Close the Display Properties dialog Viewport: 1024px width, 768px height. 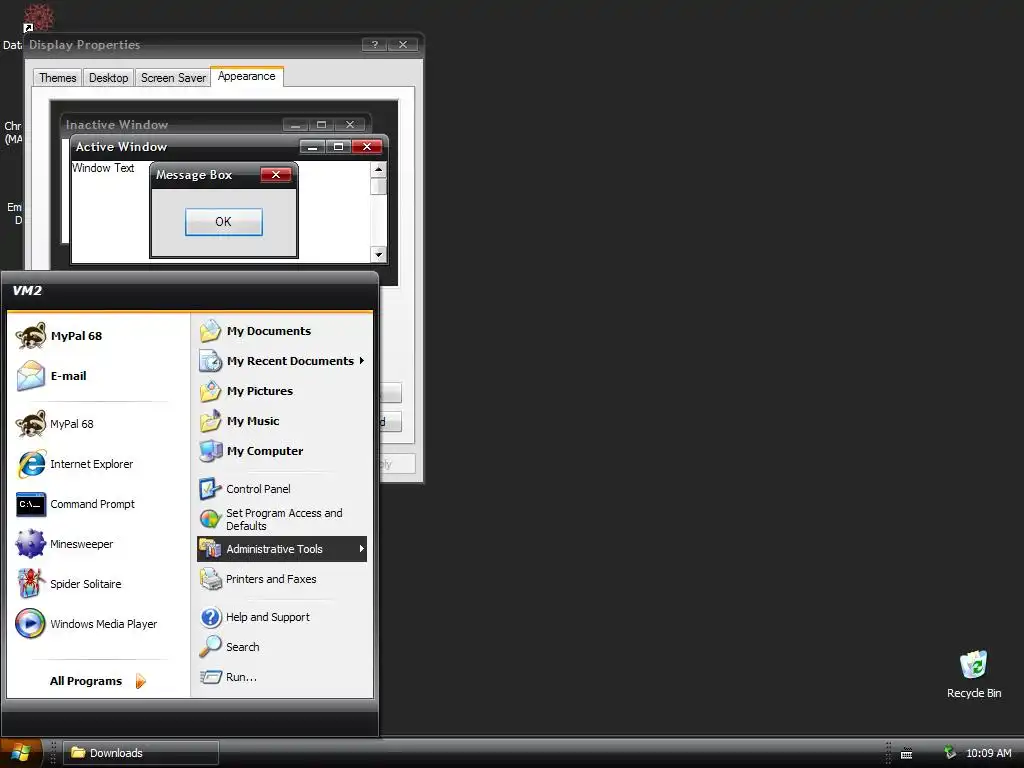(x=403, y=44)
